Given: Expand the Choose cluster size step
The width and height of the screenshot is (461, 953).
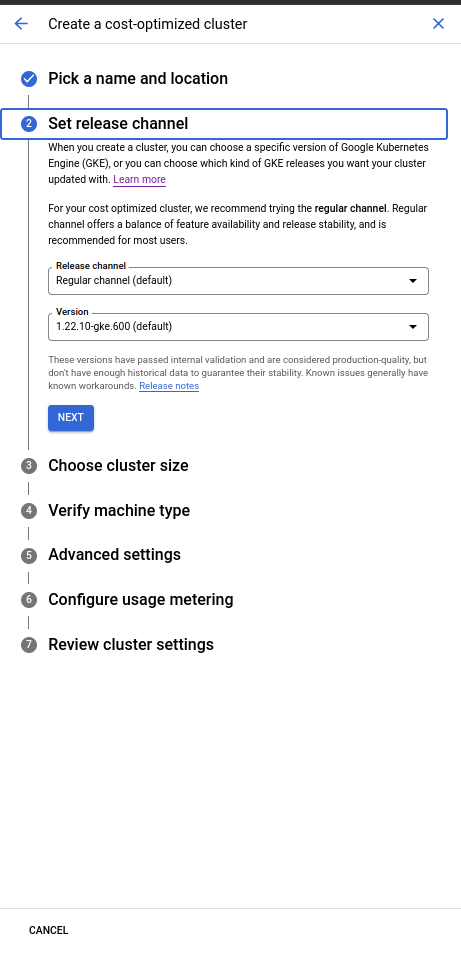Looking at the screenshot, I should [x=119, y=466].
